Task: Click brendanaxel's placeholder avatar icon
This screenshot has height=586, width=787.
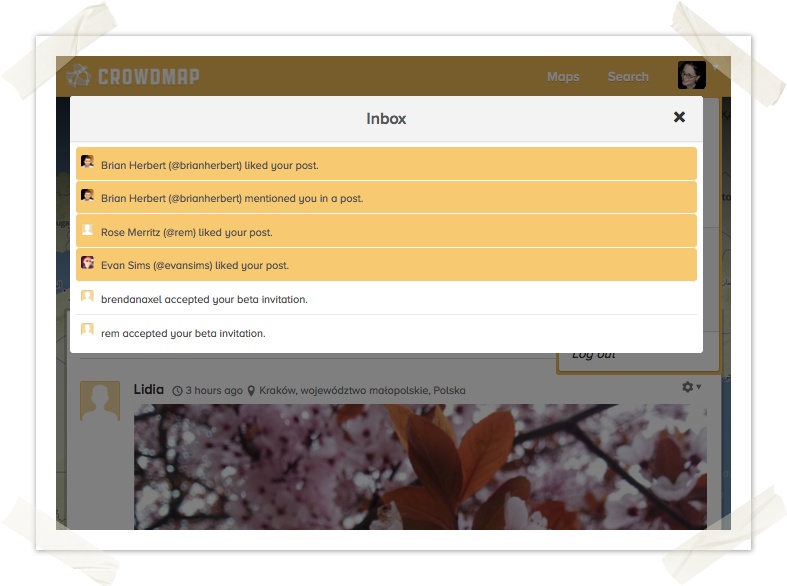Action: tap(88, 297)
